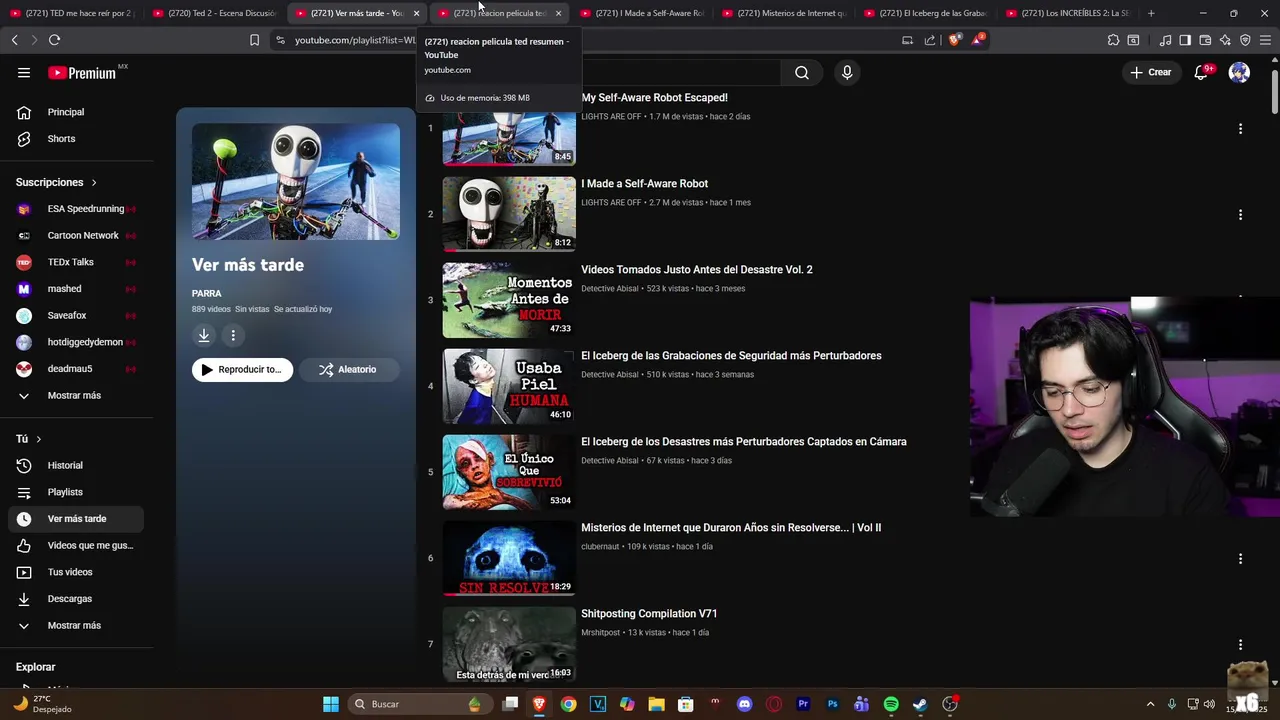
Task: Open notifications bell with 9+ badge
Action: pos(1202,72)
